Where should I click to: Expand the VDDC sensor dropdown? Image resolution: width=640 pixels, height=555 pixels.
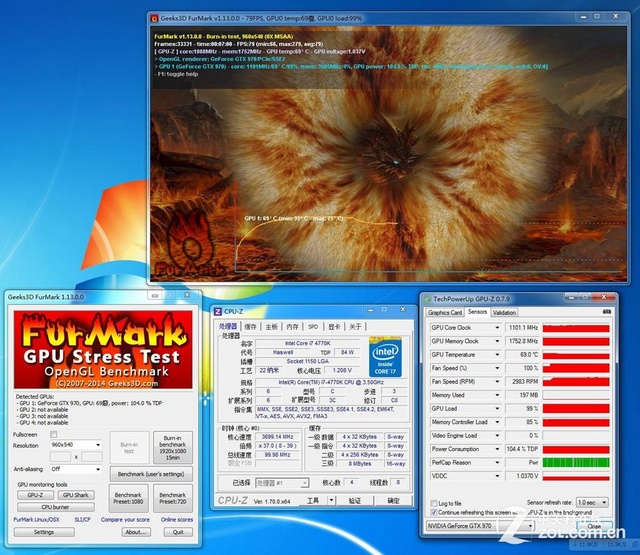[x=497, y=476]
